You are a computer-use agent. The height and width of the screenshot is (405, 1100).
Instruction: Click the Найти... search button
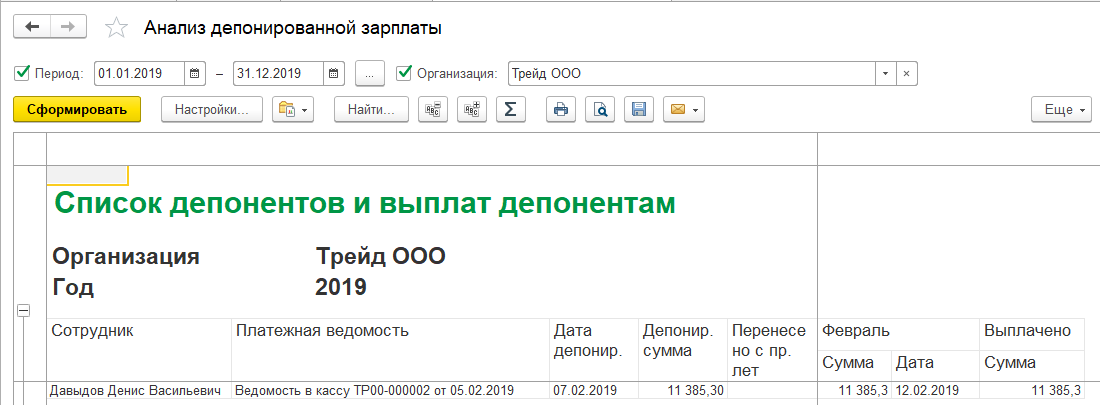click(x=371, y=109)
